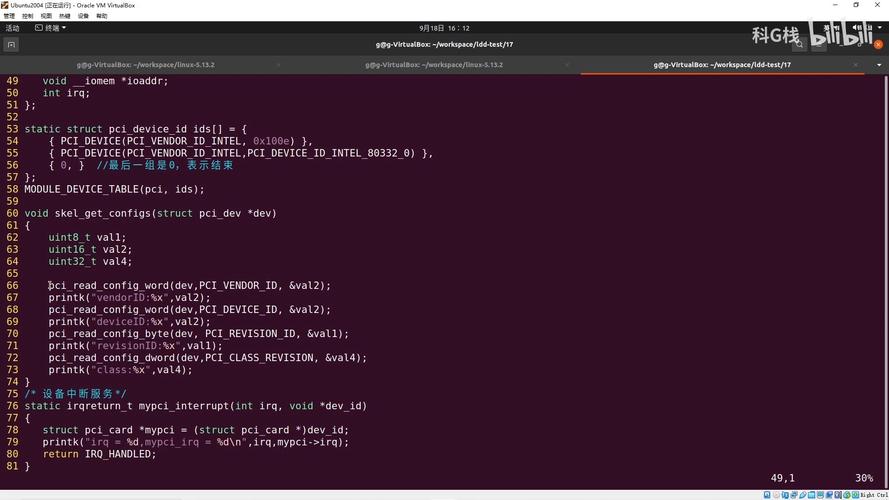Click the comment 设备中断服务
Screen dimensions: 889x500
click(x=75, y=393)
